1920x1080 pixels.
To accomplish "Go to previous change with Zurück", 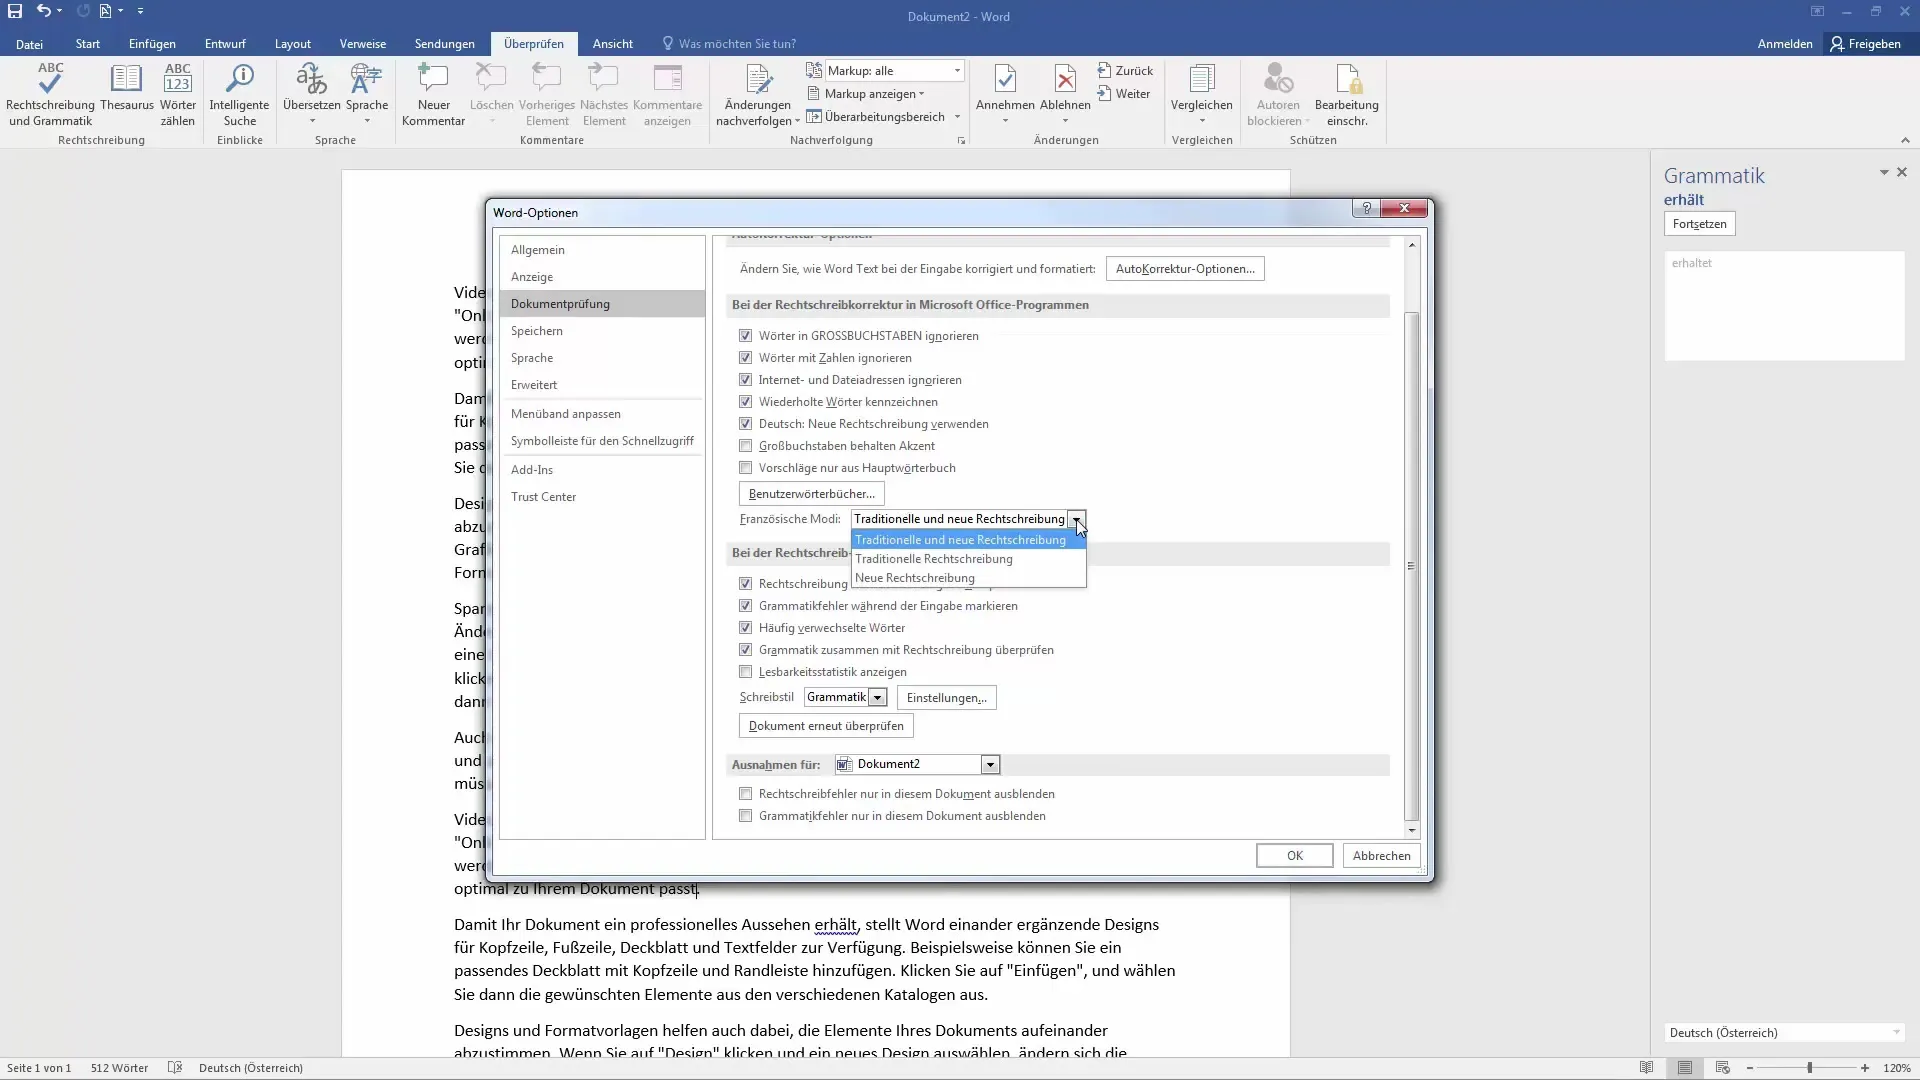I will point(1125,71).
